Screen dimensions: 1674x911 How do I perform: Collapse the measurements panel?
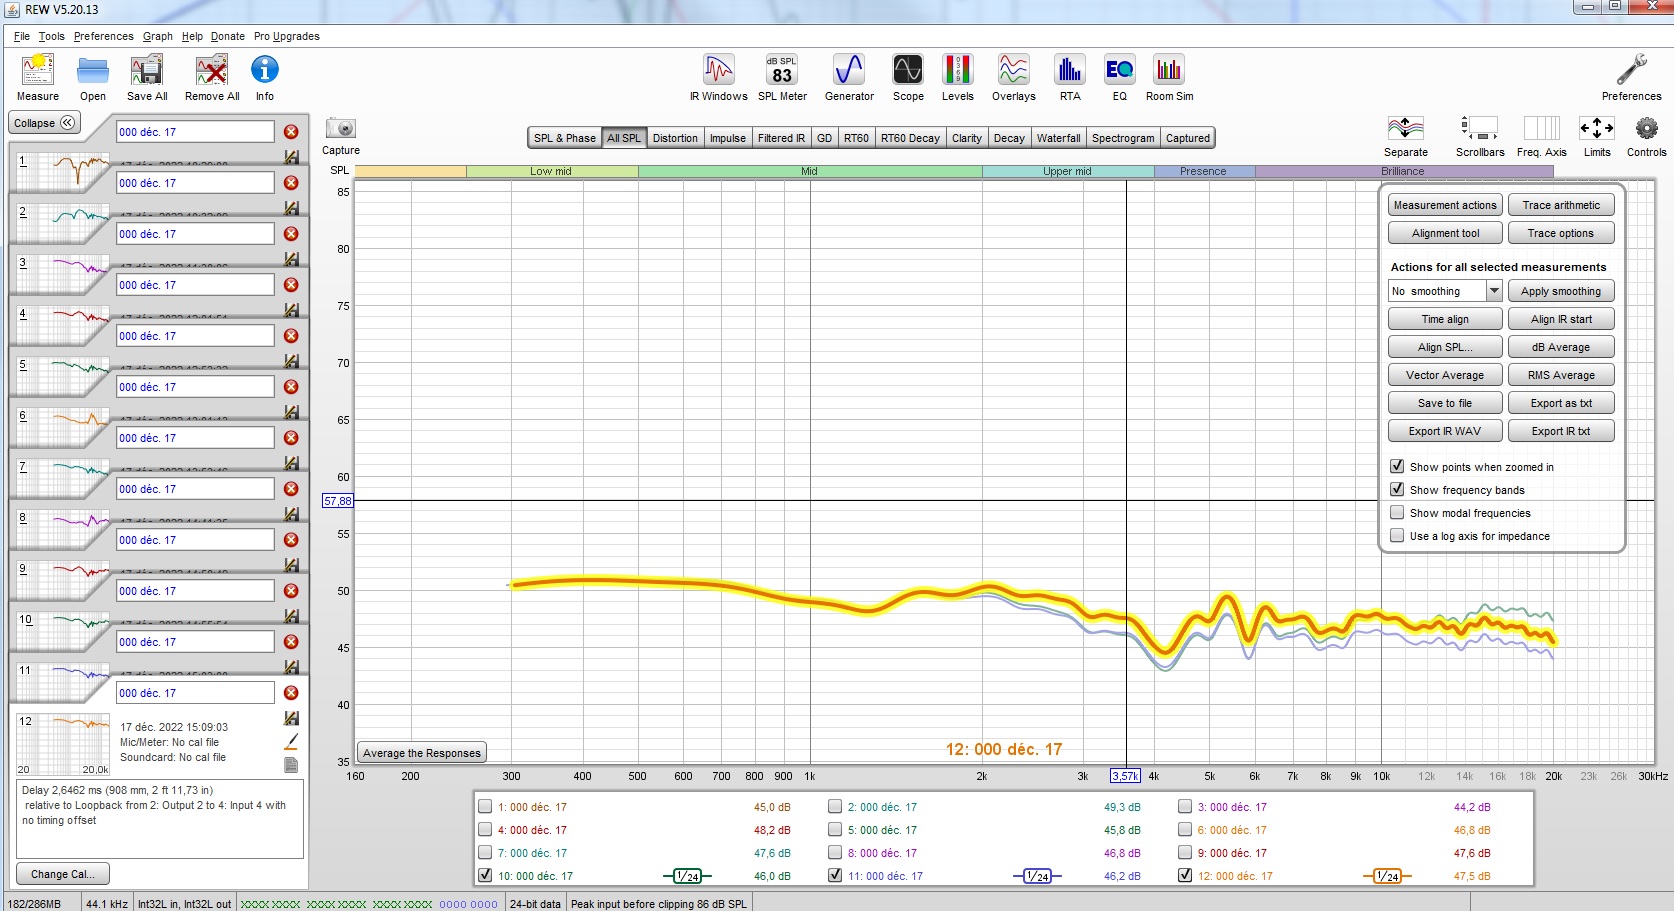(x=44, y=123)
